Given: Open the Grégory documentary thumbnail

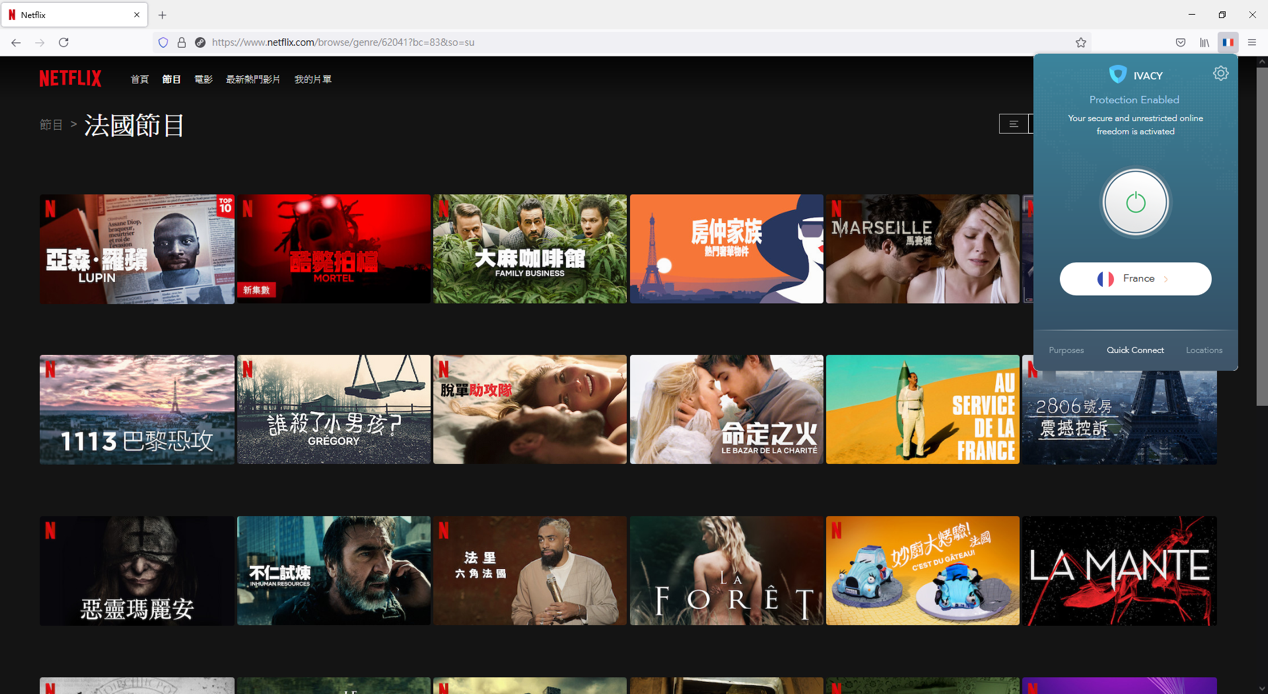Looking at the screenshot, I should point(333,410).
